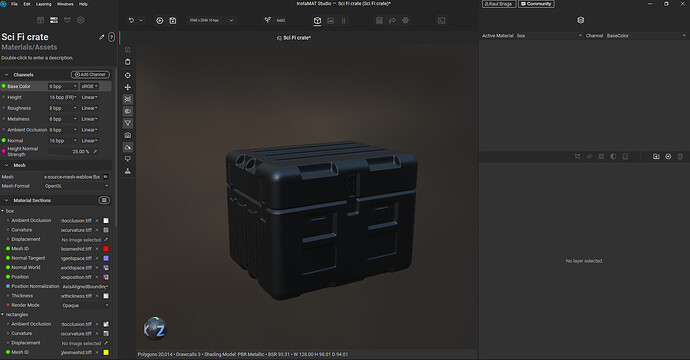Click the filter funnel icon in viewport sidebar
Screen dimensions: 690x360
click(128, 123)
